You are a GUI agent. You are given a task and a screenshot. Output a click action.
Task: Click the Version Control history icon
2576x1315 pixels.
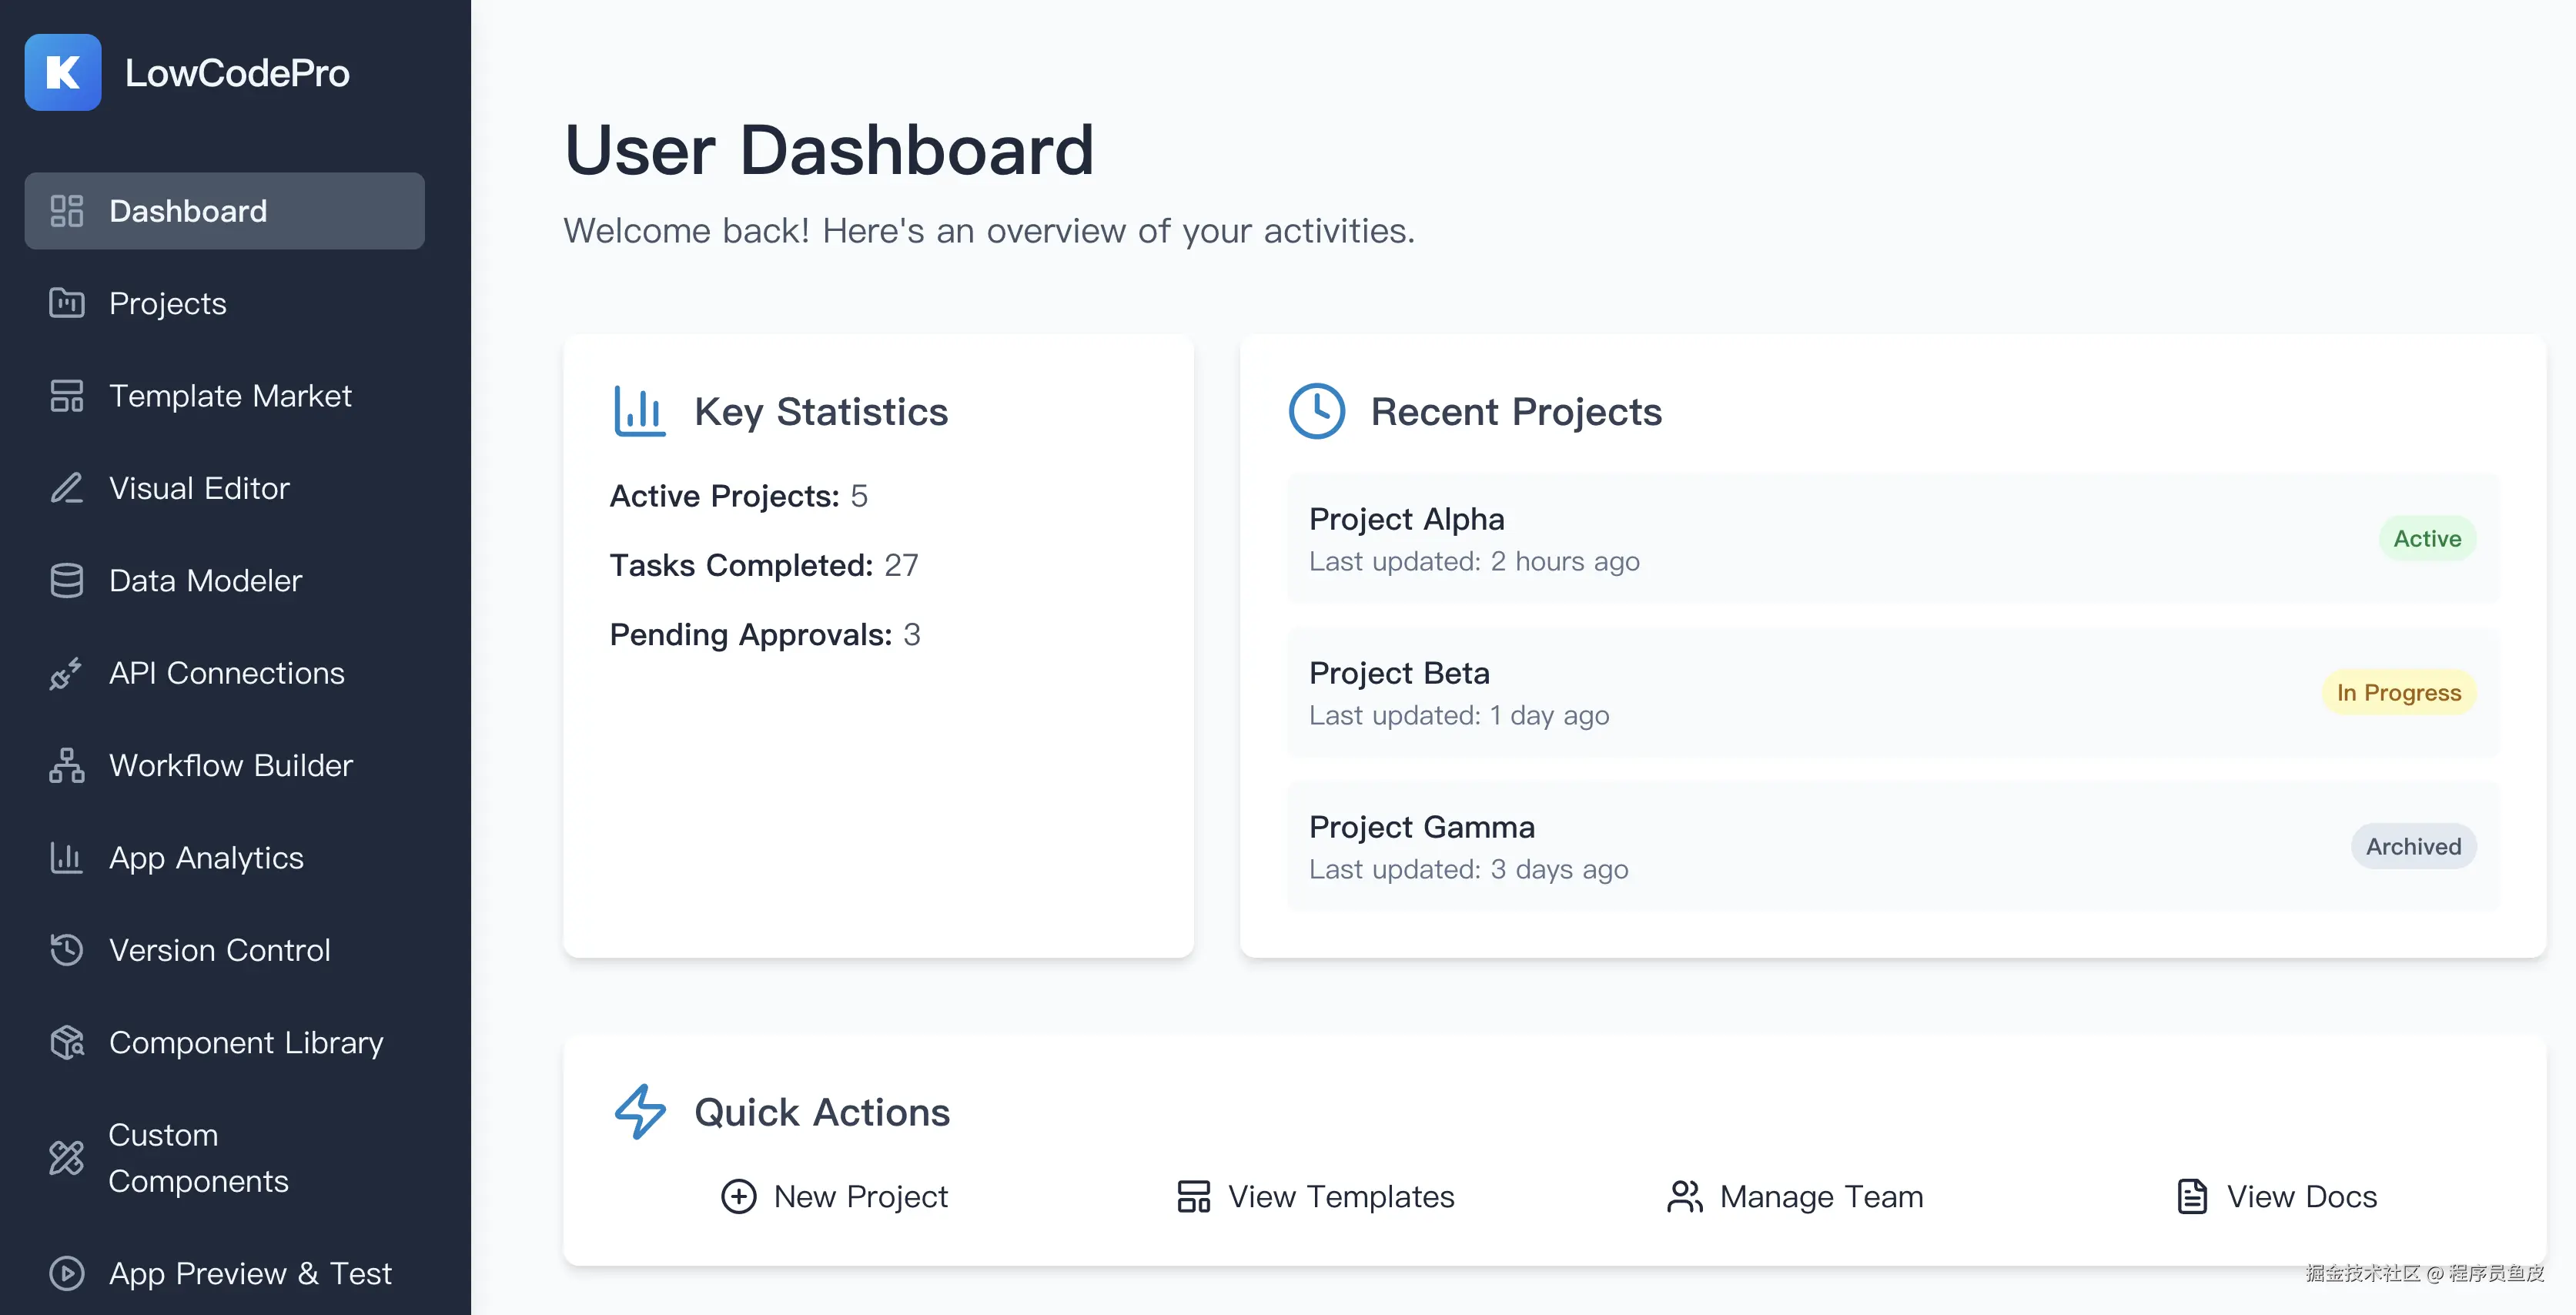[x=67, y=950]
